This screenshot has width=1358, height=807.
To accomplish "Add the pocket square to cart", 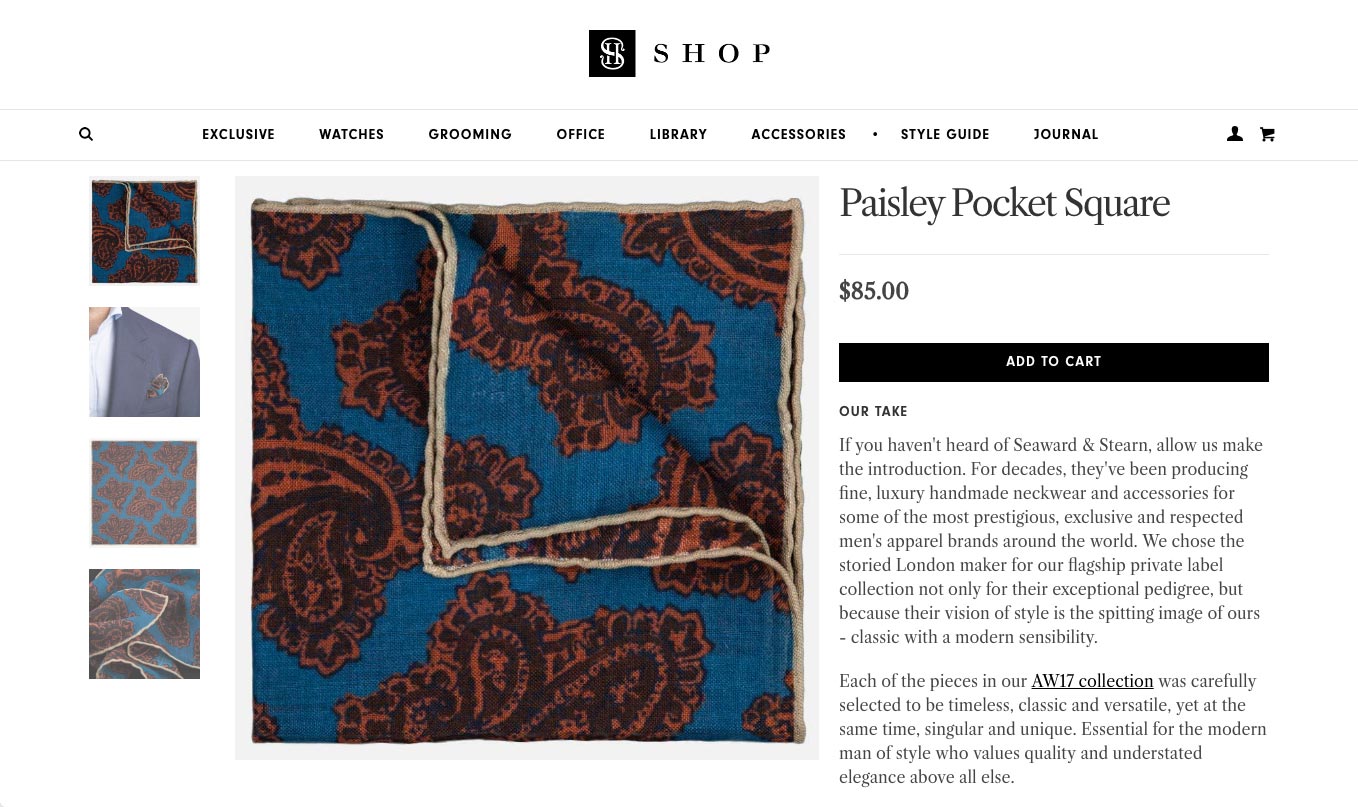I will [1053, 362].
